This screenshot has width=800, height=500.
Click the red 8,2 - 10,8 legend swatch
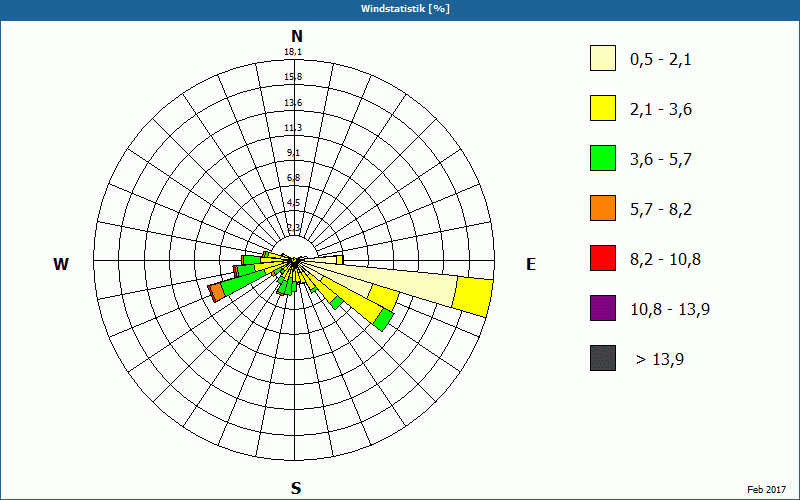(603, 258)
